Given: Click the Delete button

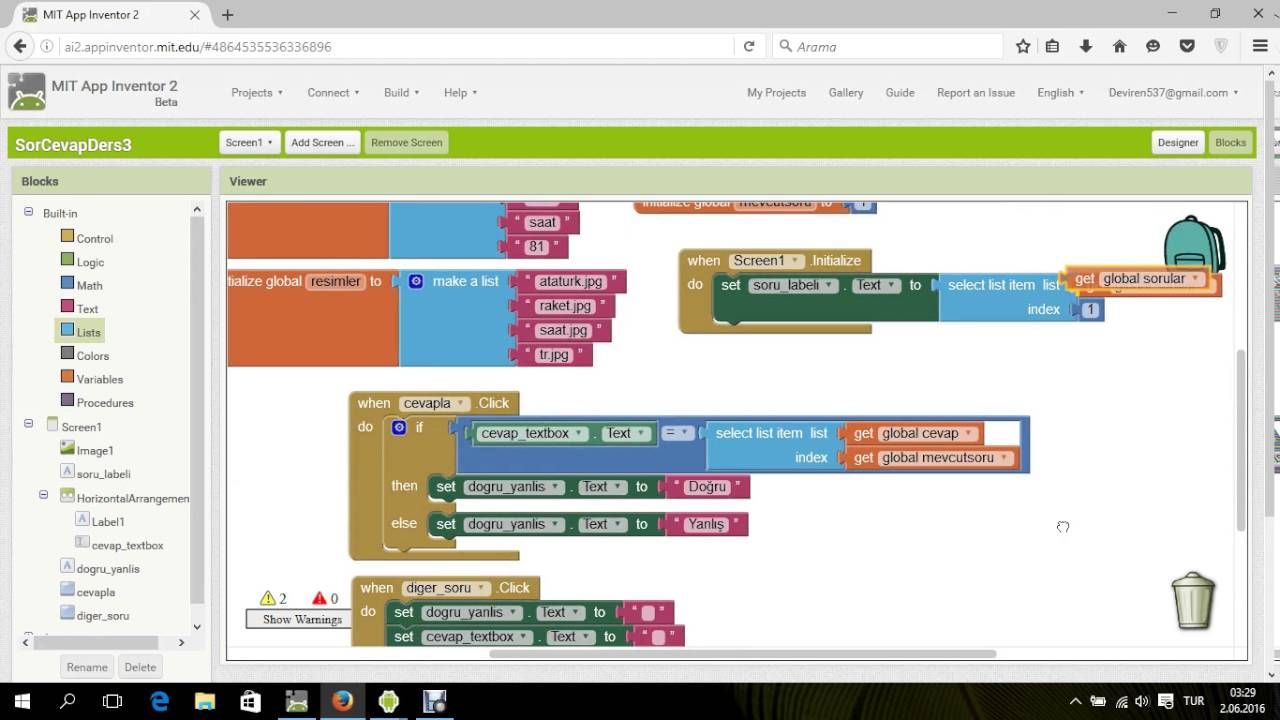Looking at the screenshot, I should point(140,667).
